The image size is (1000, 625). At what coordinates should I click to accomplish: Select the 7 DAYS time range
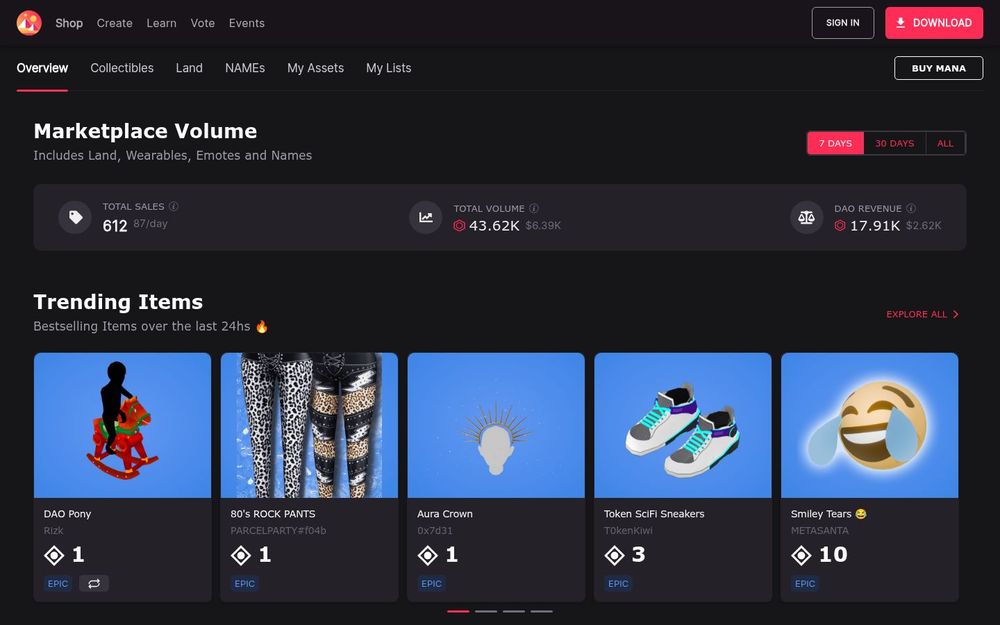[x=835, y=143]
